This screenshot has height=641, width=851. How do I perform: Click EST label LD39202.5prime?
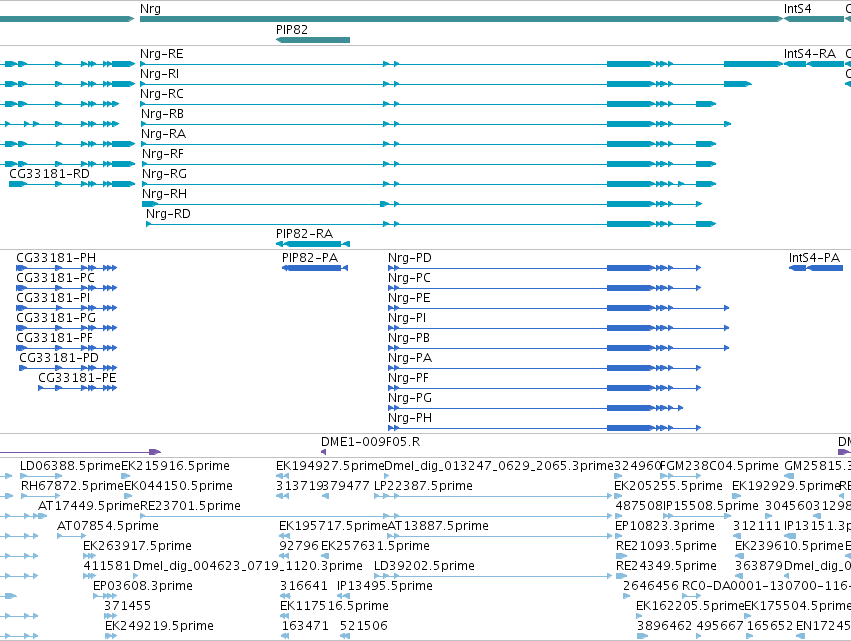pyautogui.click(x=424, y=566)
